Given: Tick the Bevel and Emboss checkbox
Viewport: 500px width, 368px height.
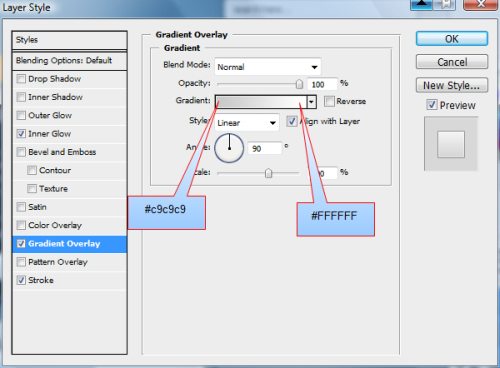Looking at the screenshot, I should [x=21, y=152].
